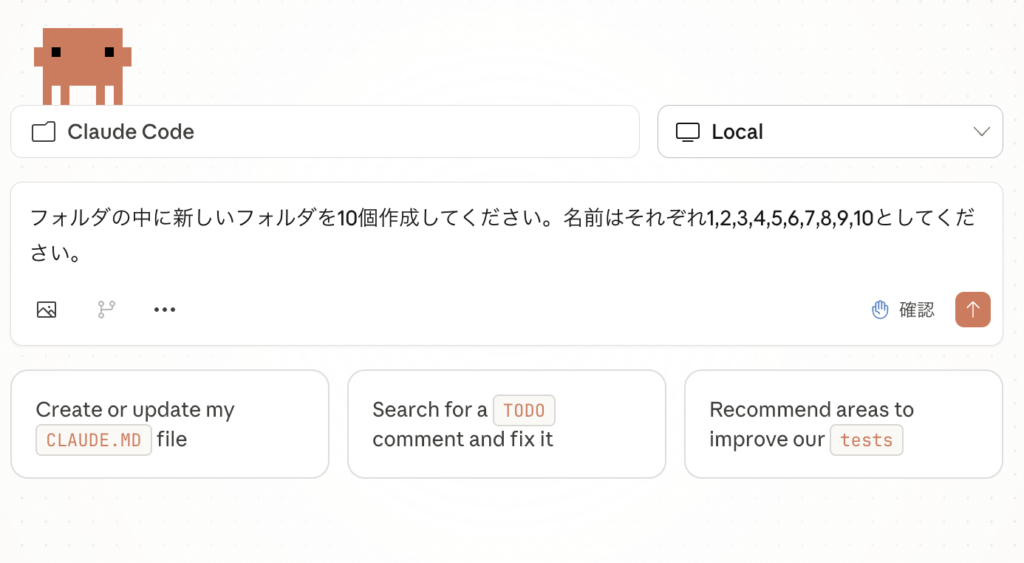Open the Claude Code folder selector
The width and height of the screenshot is (1024, 563).
(x=324, y=132)
